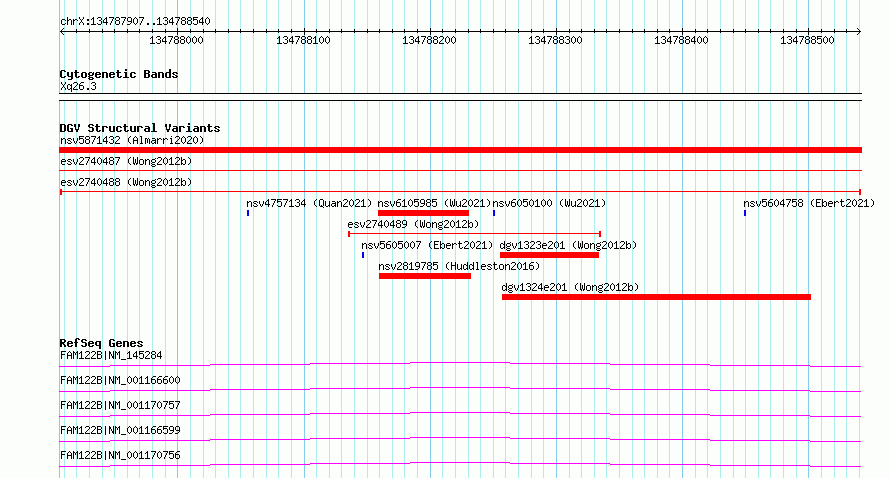890x478 pixels.
Task: Click the left arrowhead of the ruler
Action: tap(62, 32)
